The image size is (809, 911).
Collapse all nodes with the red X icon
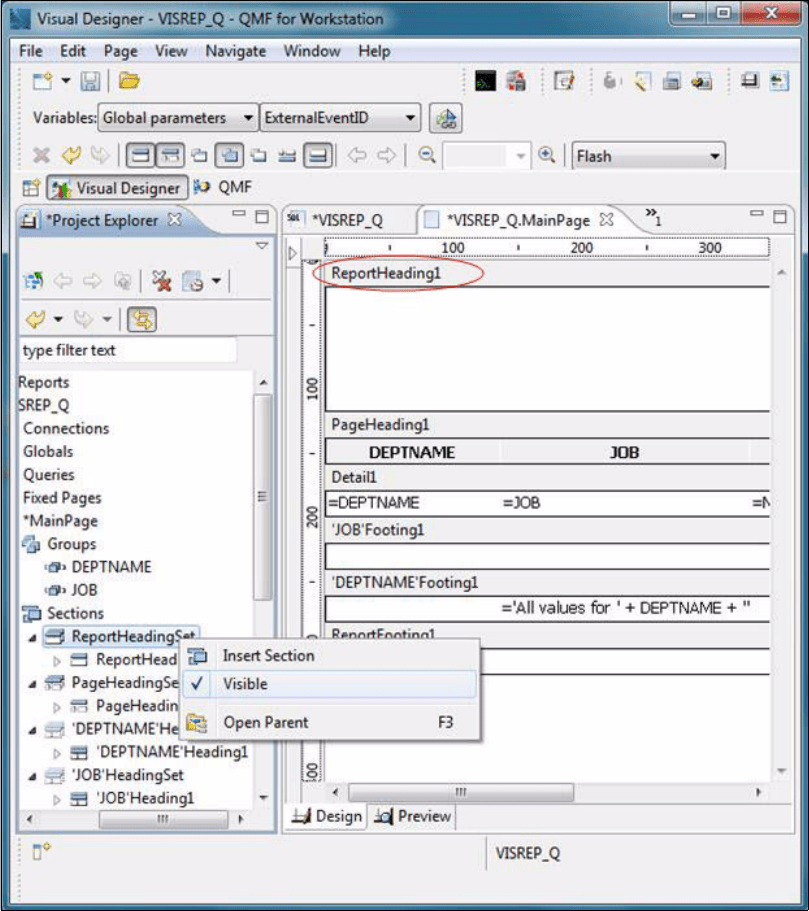(159, 282)
